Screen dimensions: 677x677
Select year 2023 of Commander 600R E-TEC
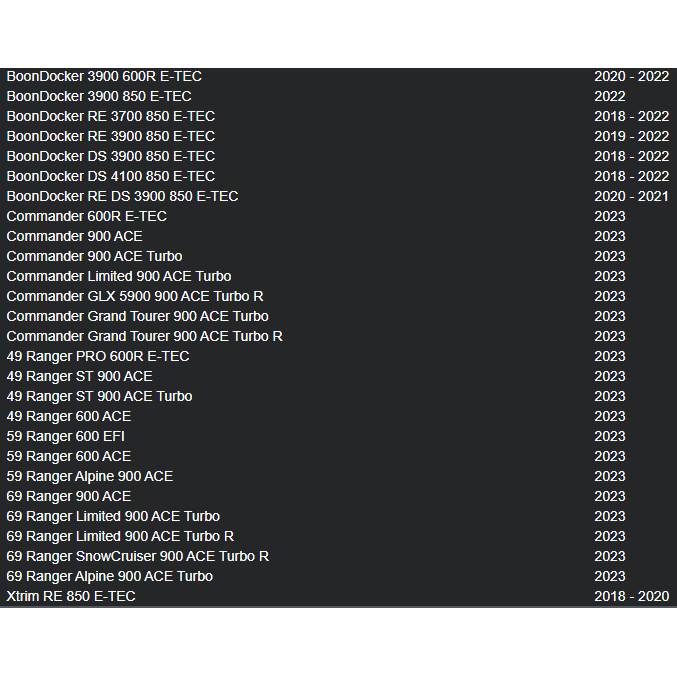click(610, 216)
